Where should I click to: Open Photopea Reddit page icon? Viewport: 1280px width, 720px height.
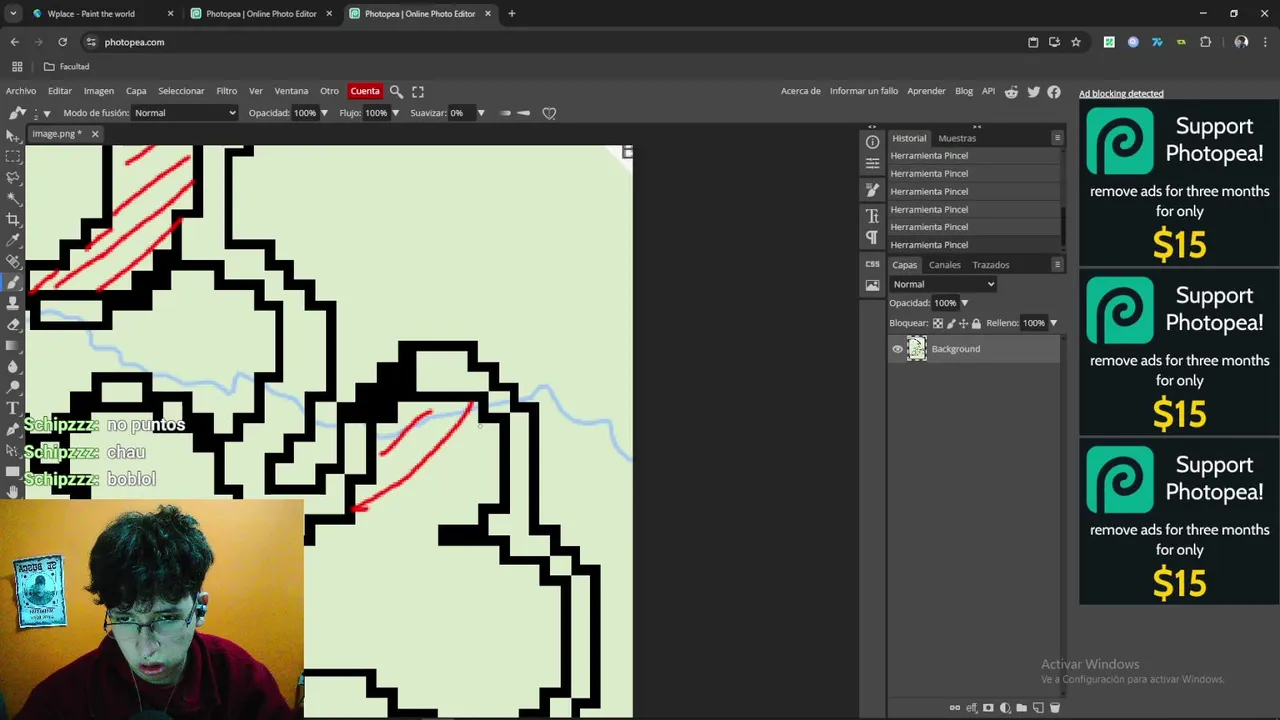[1011, 91]
